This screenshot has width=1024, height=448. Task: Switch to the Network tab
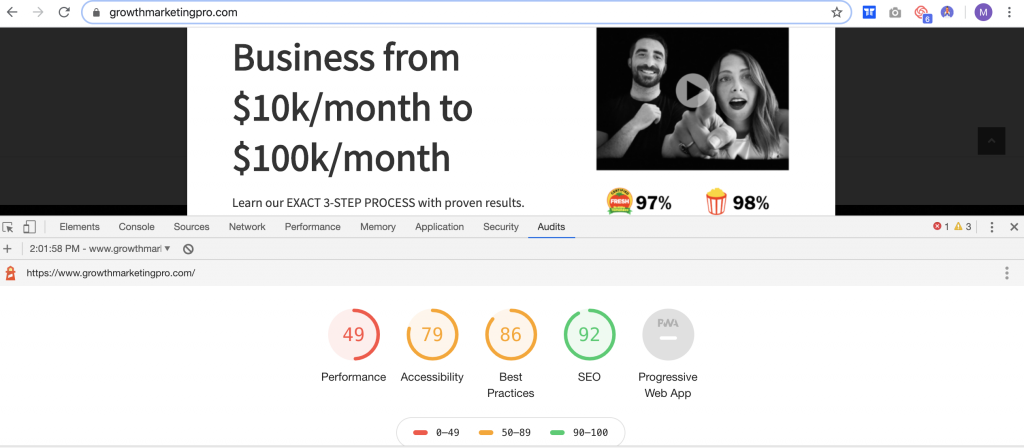click(x=247, y=227)
